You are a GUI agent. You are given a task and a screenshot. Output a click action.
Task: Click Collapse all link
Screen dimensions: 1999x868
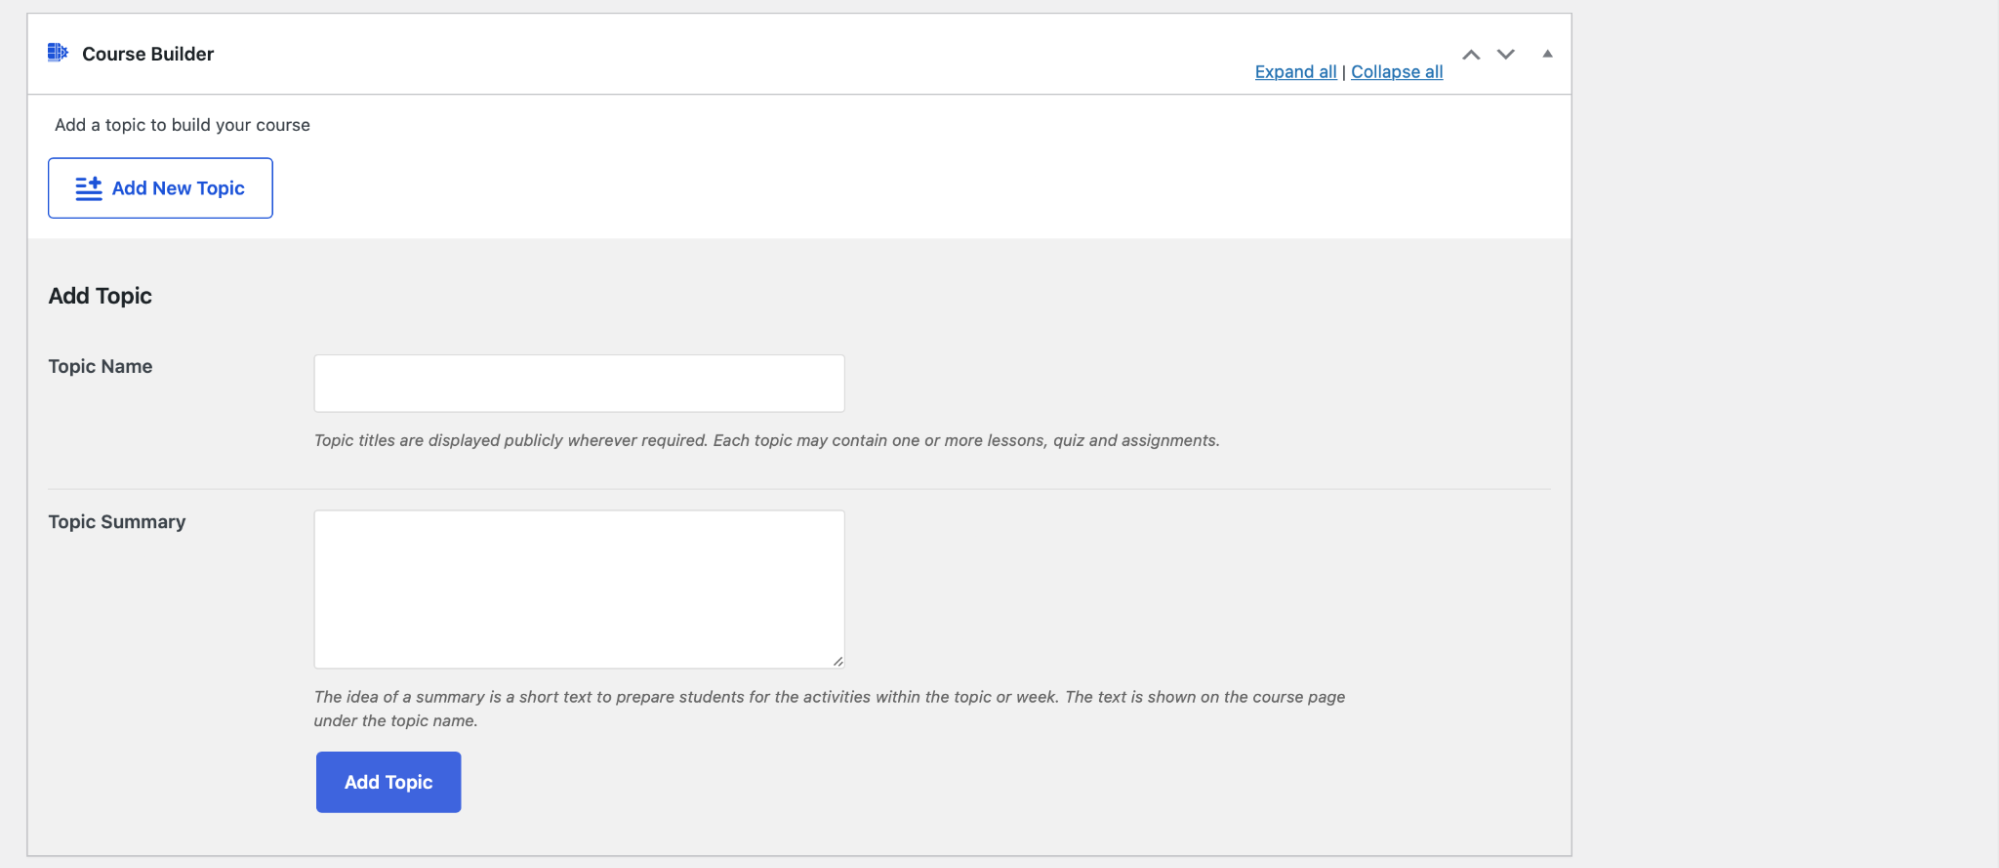[1396, 72]
